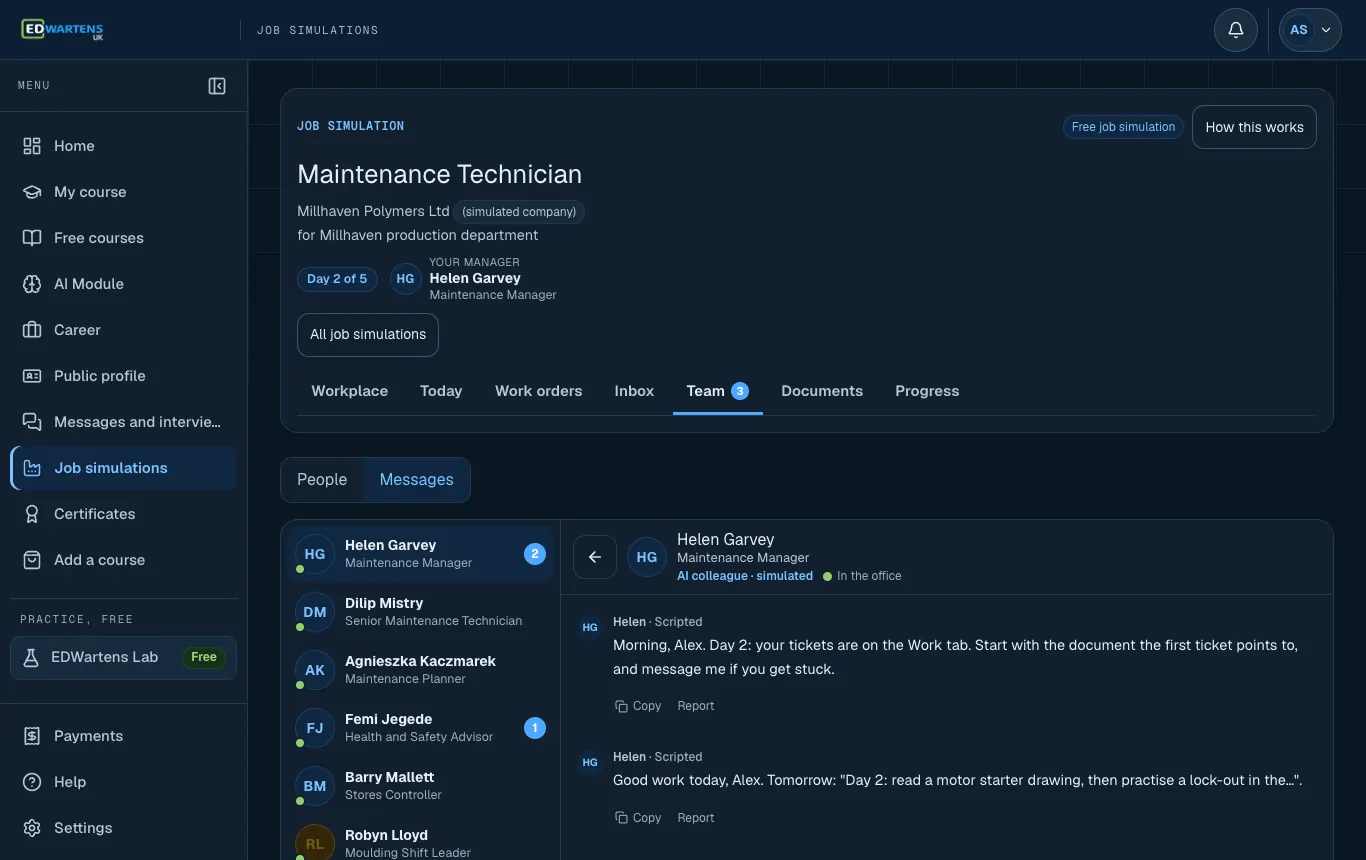Select the Messages view toggle
This screenshot has width=1366, height=860.
[417, 480]
